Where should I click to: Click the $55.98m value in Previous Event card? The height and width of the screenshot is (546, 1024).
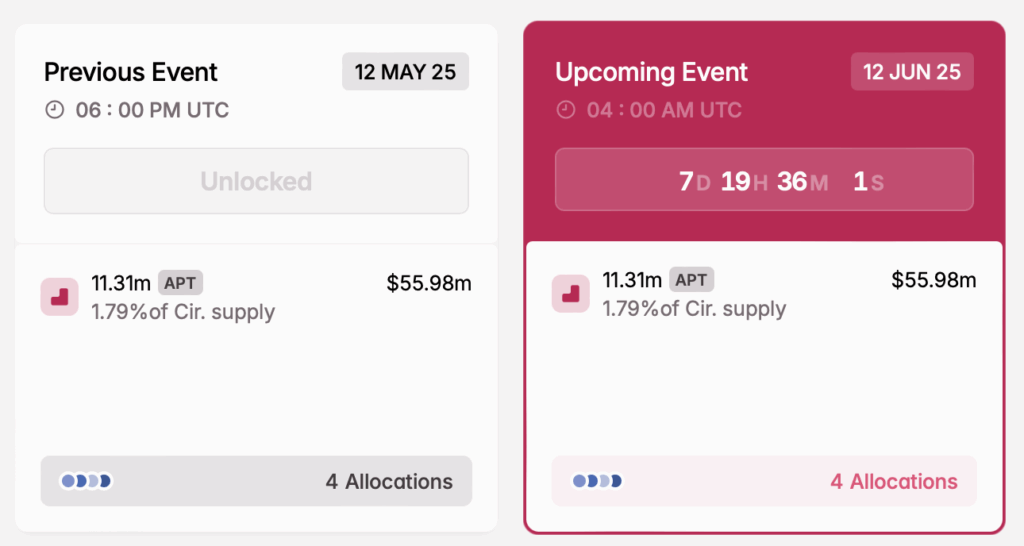click(429, 283)
